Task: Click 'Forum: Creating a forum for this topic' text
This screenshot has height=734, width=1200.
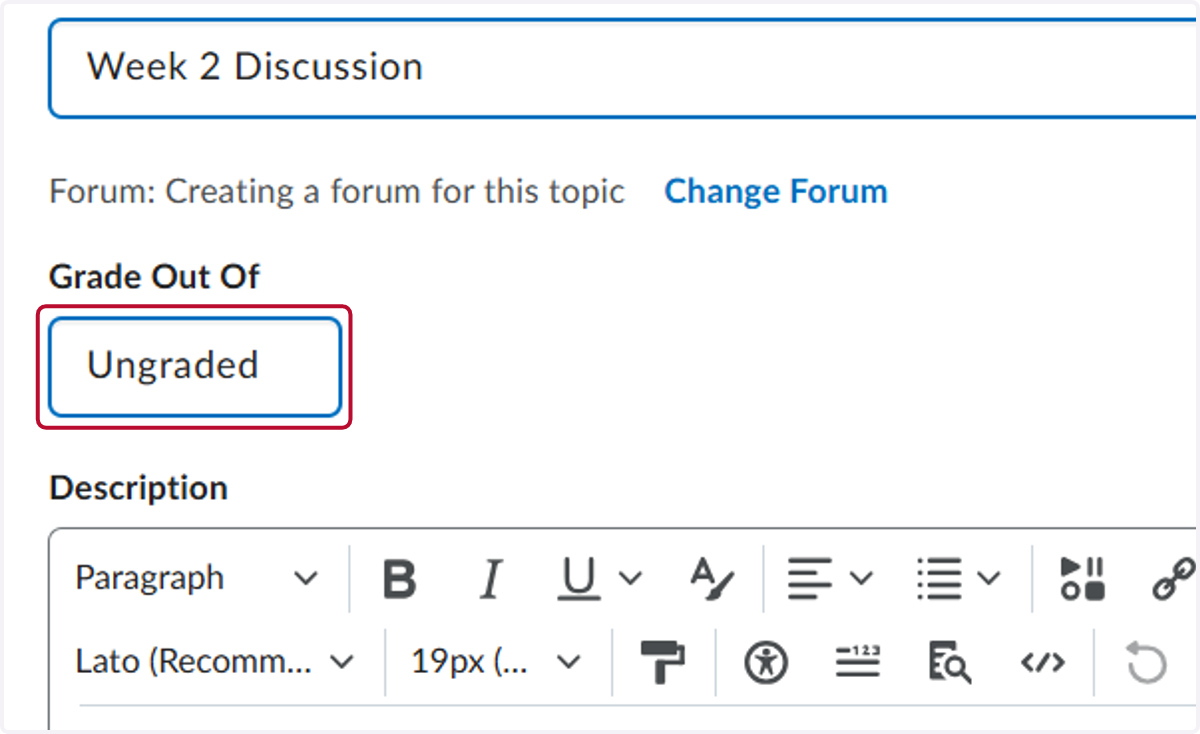Action: pos(337,191)
